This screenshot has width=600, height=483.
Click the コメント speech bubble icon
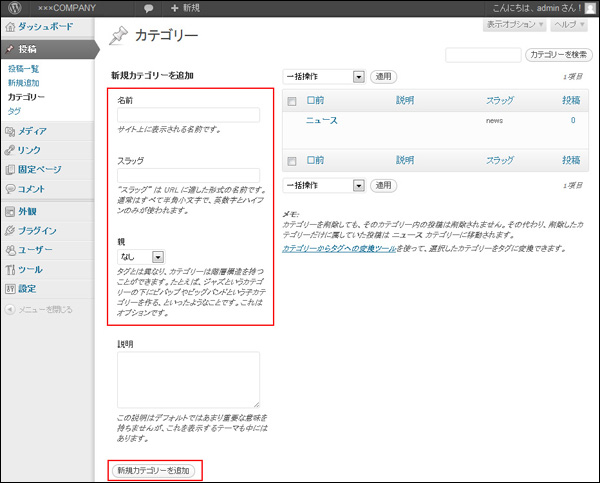point(10,189)
